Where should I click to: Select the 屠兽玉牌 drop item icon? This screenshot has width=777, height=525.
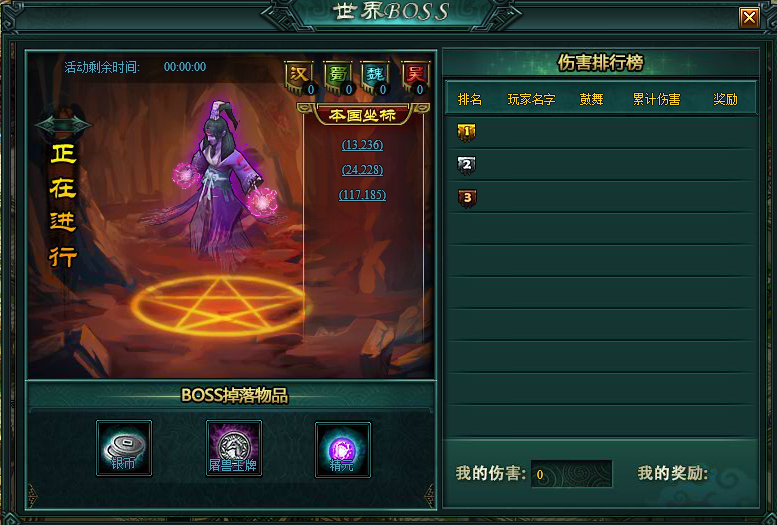click(233, 448)
